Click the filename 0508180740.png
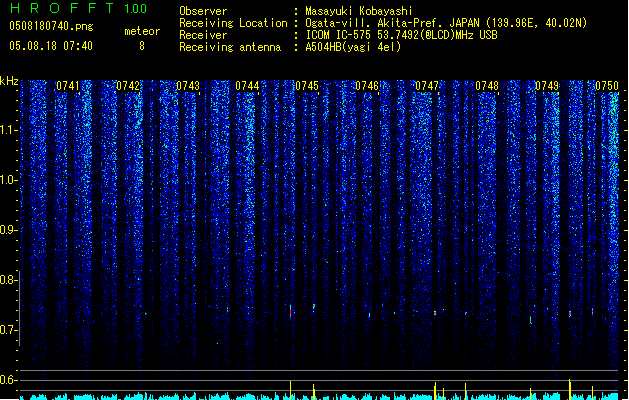 point(51,26)
